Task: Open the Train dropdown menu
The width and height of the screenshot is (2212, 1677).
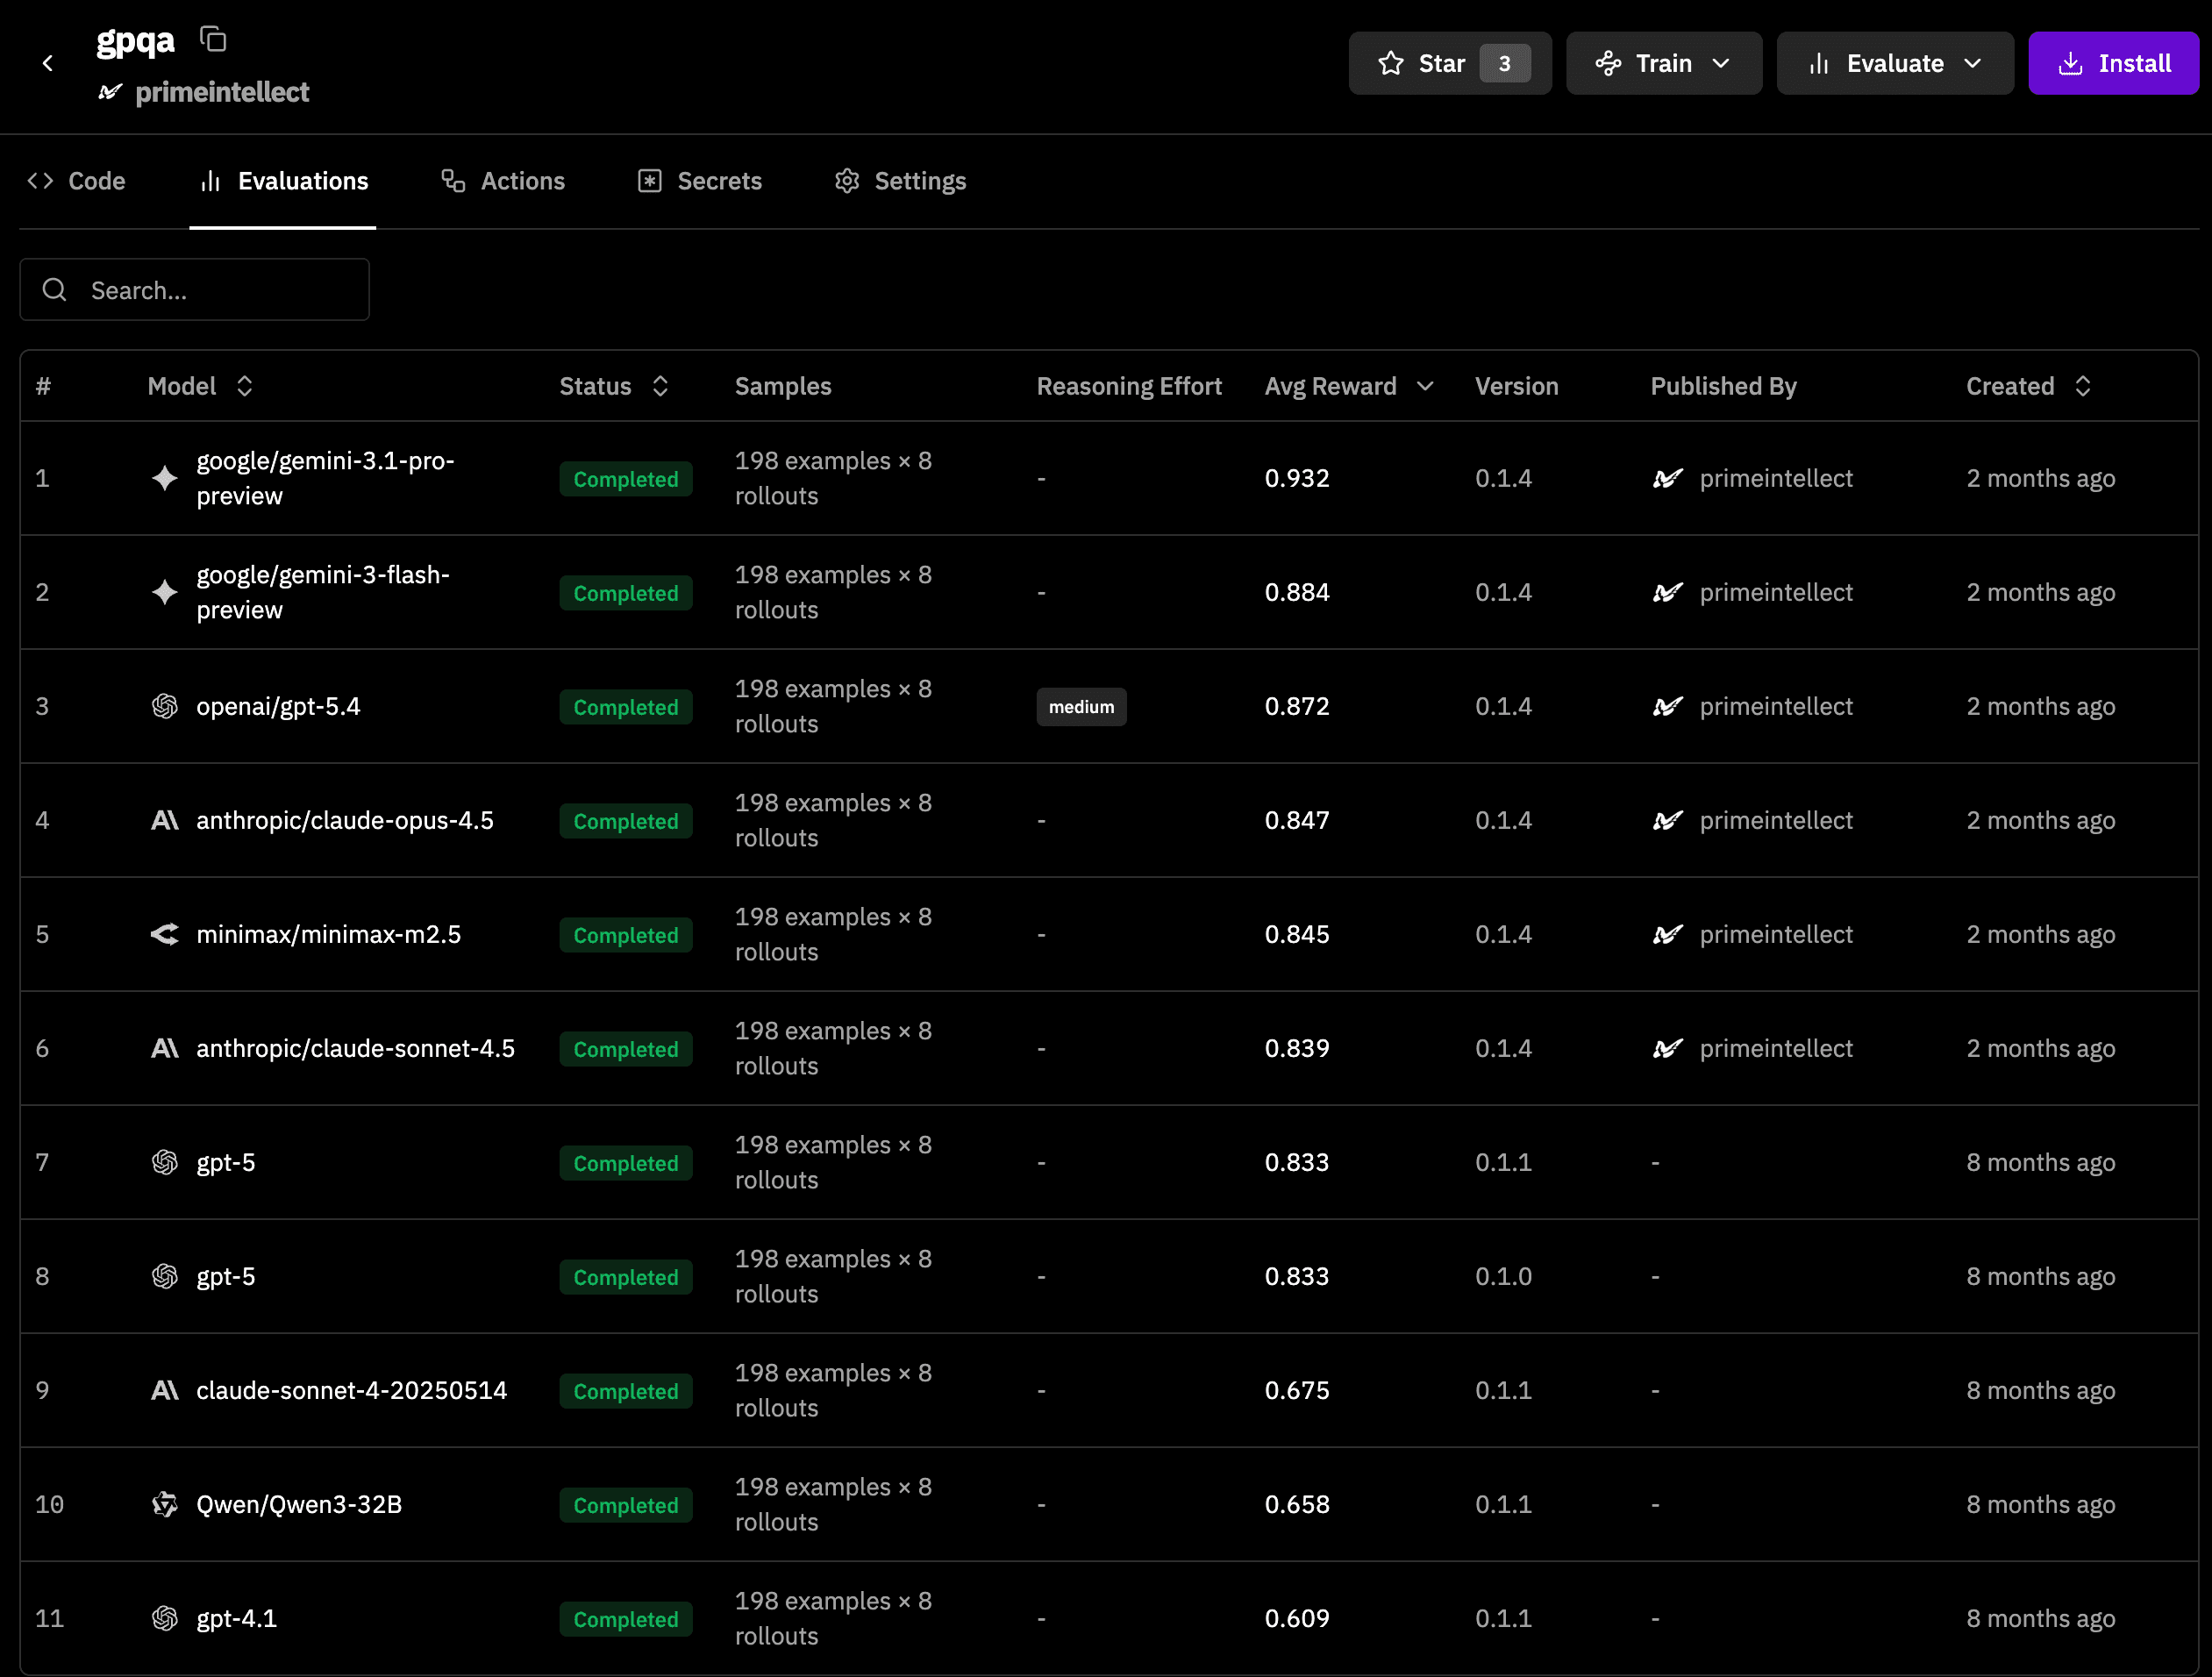Action: coord(1664,63)
